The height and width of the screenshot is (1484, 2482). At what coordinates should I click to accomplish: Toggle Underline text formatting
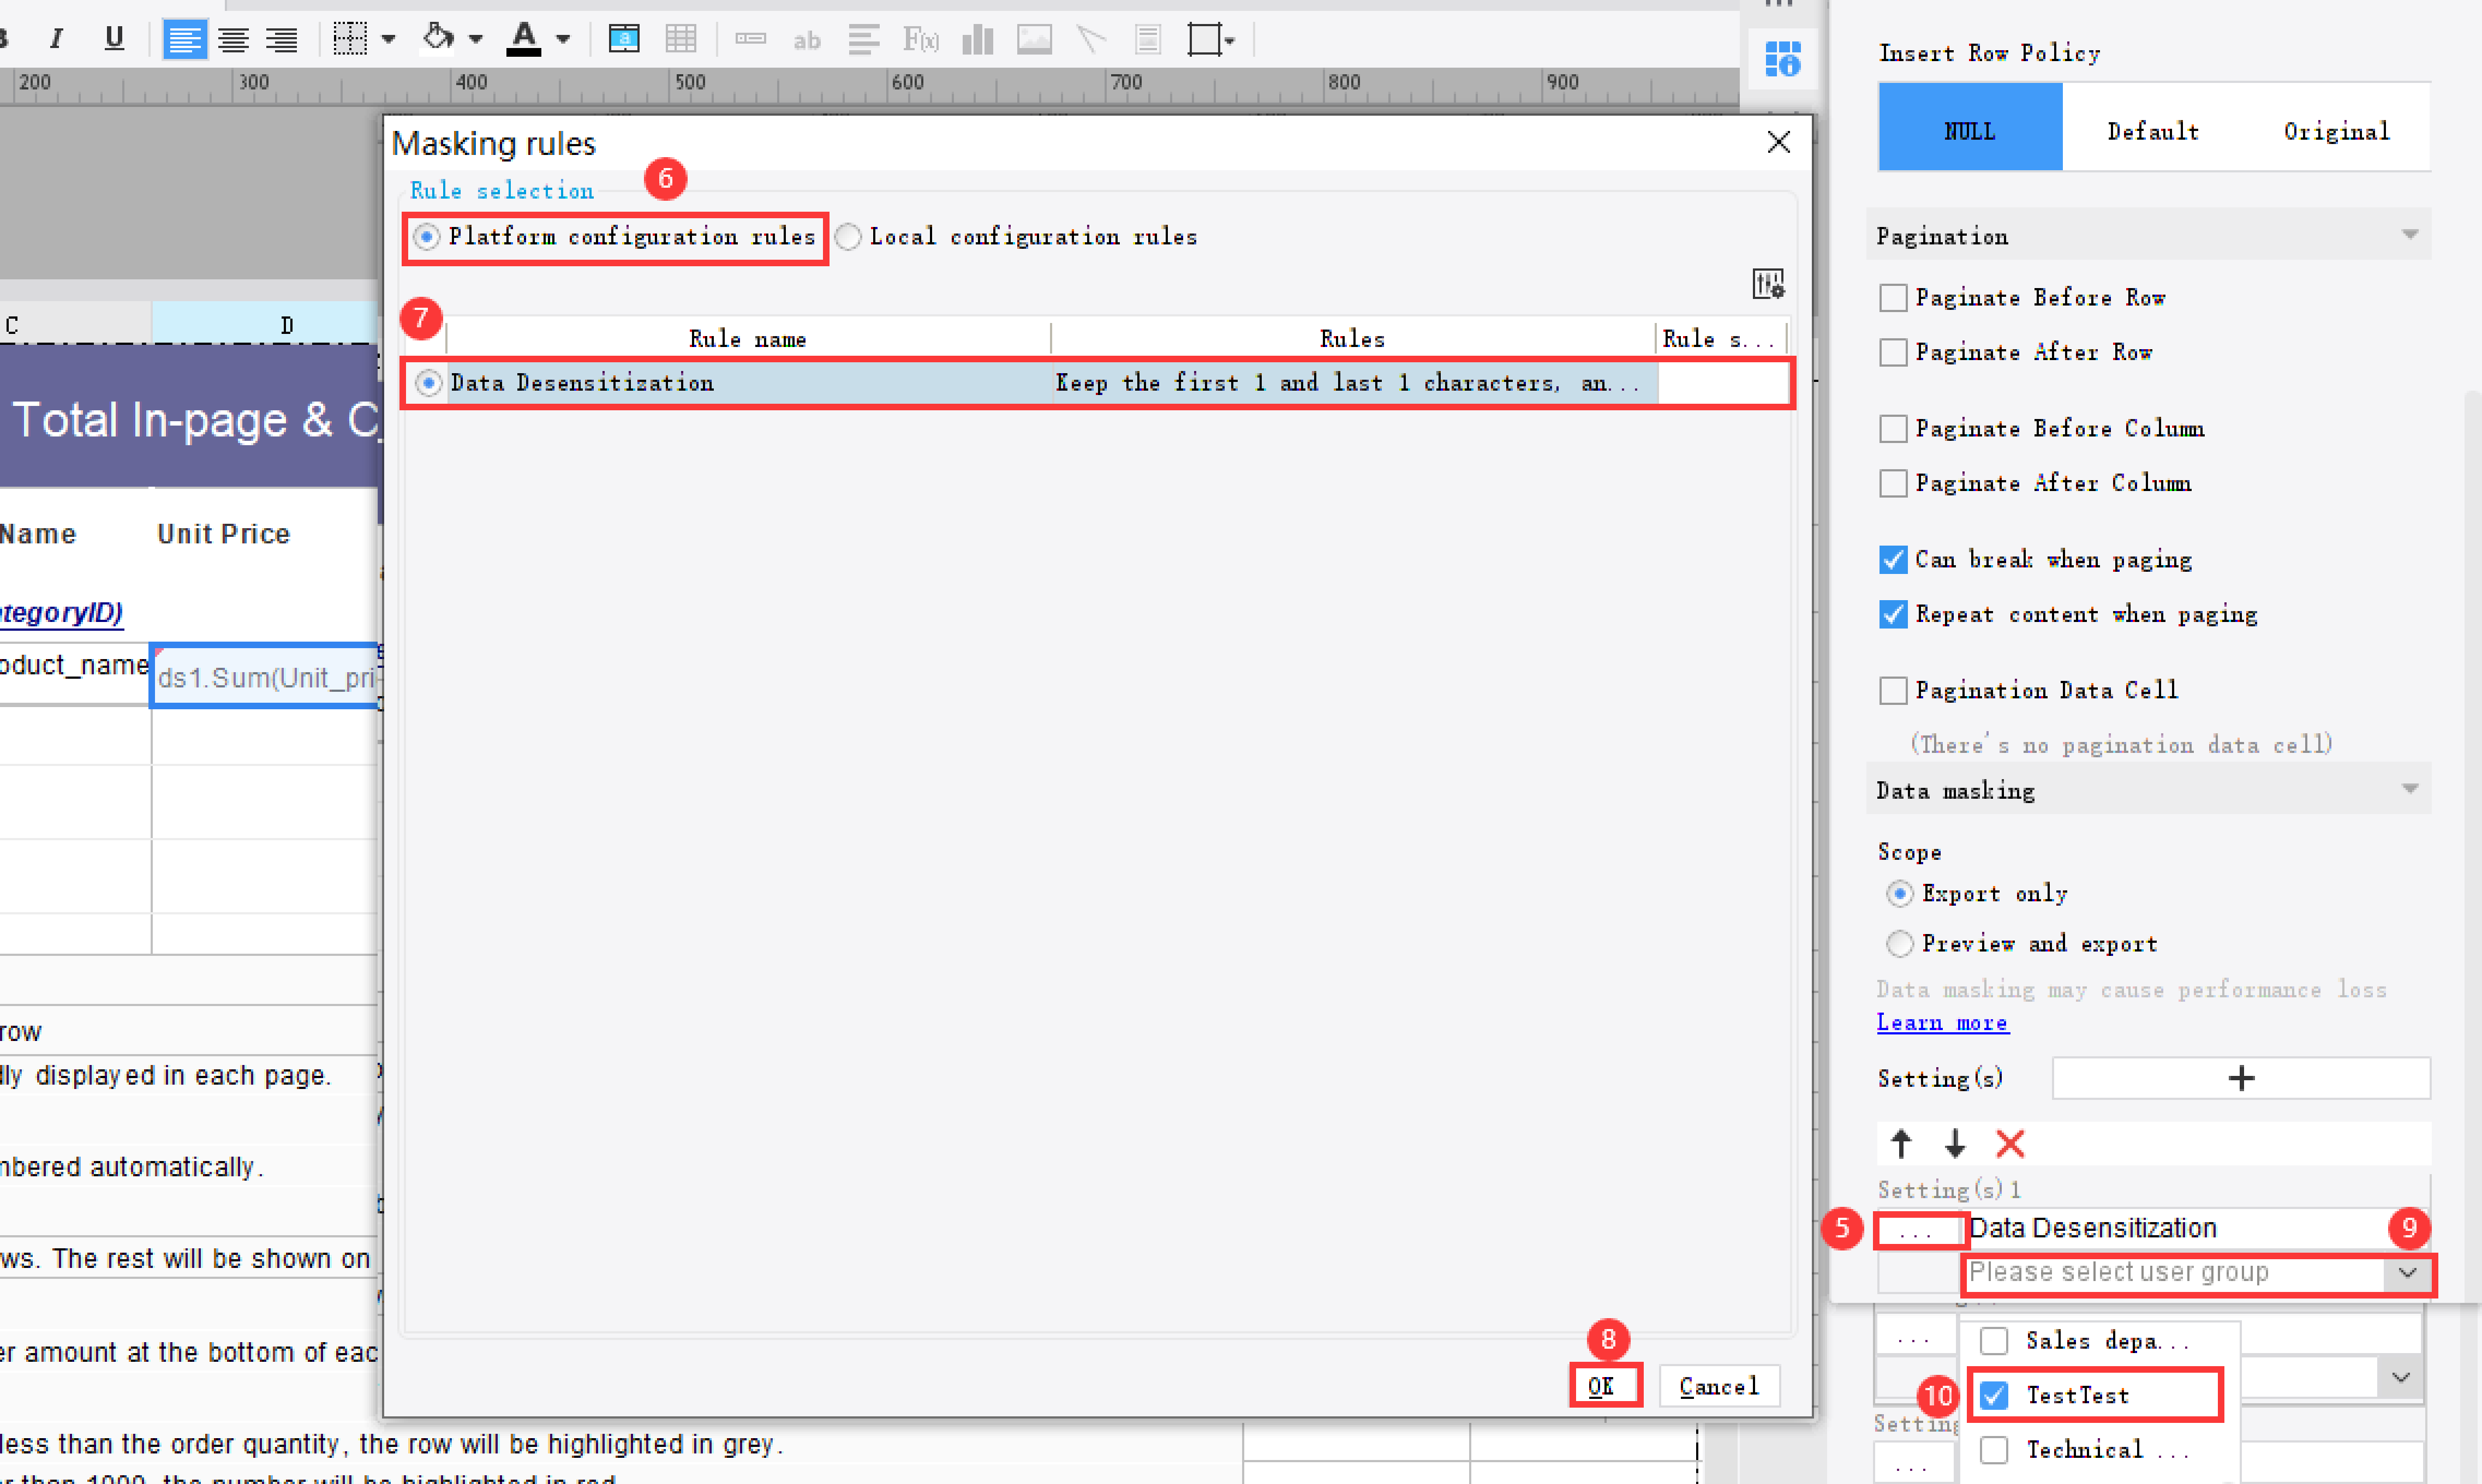pyautogui.click(x=114, y=39)
